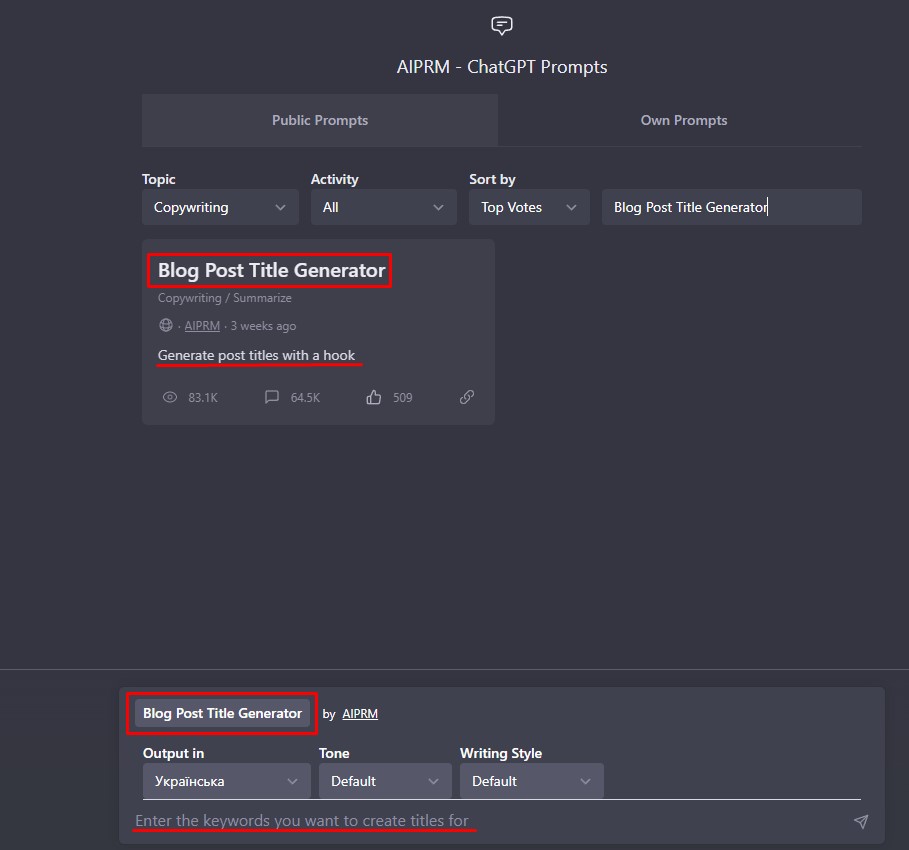Expand the Writing Style dropdown
This screenshot has width=909, height=850.
532,781
